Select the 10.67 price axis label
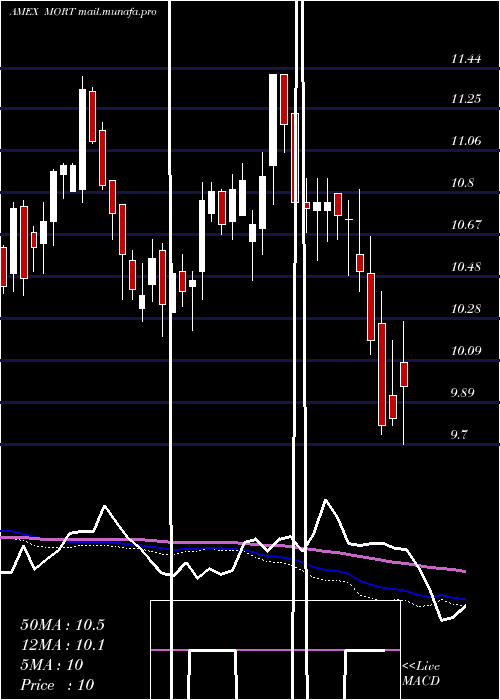 tap(466, 225)
